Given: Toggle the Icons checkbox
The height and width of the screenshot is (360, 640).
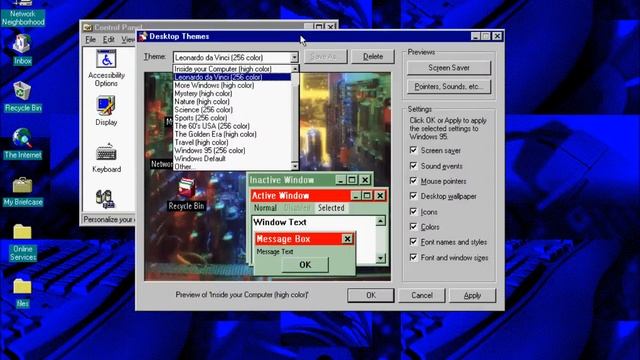Looking at the screenshot, I should click(x=413, y=211).
